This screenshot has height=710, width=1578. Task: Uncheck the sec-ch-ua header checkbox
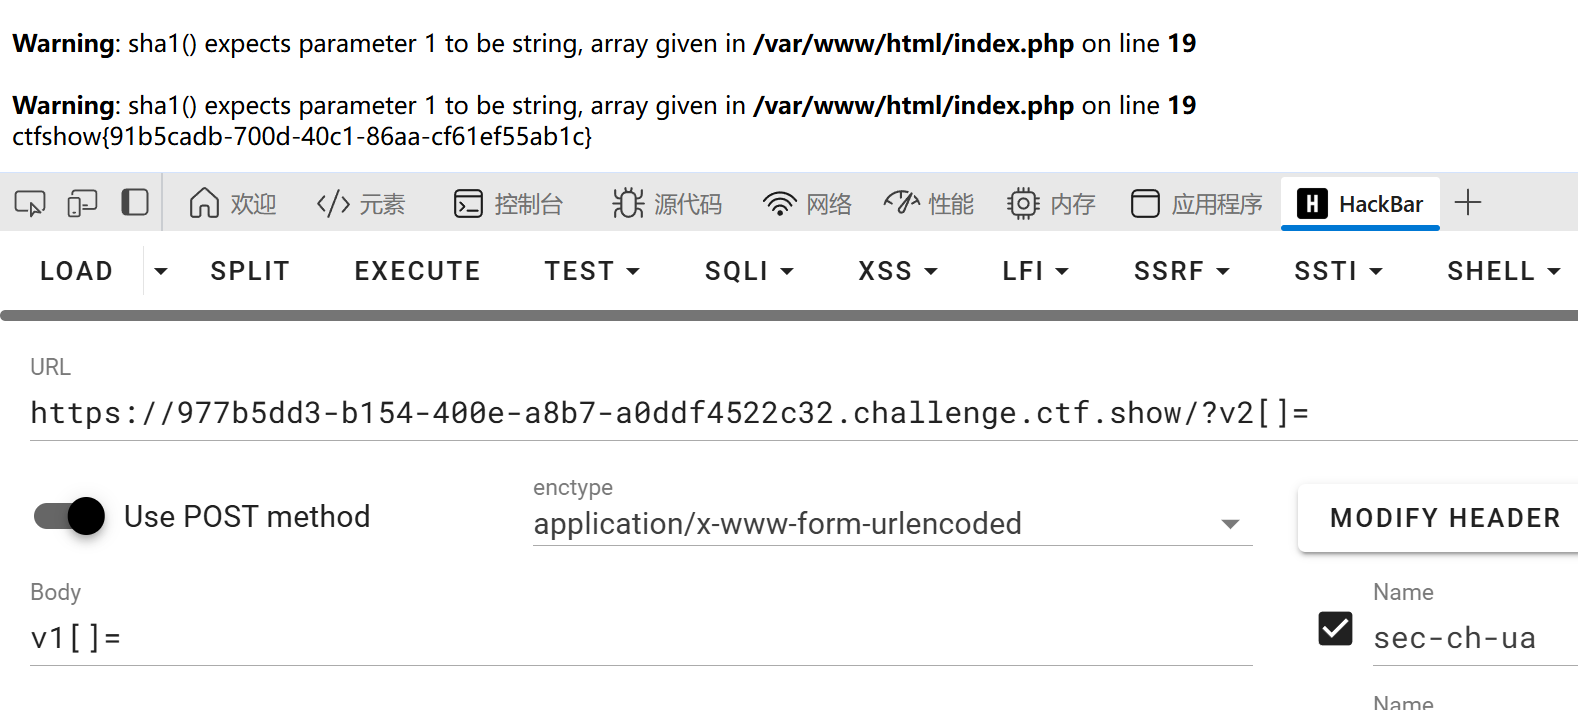click(1335, 629)
